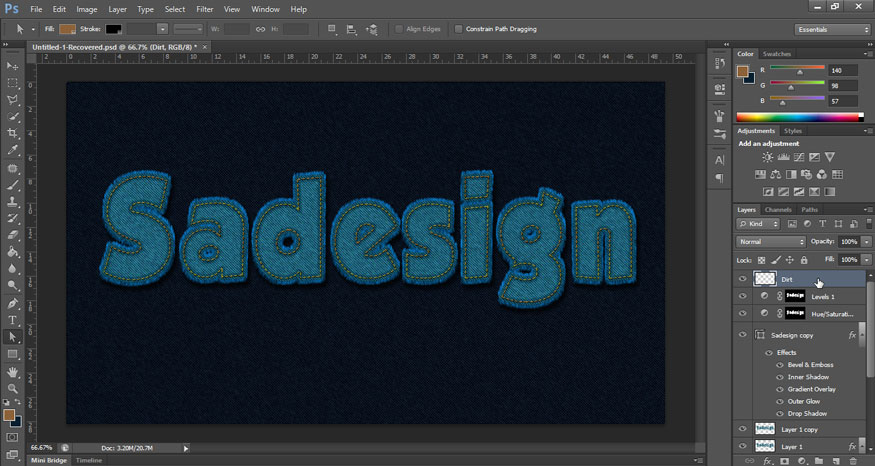Add layer mask from Layers panel bottom
The width and height of the screenshot is (875, 466).
coord(785,461)
